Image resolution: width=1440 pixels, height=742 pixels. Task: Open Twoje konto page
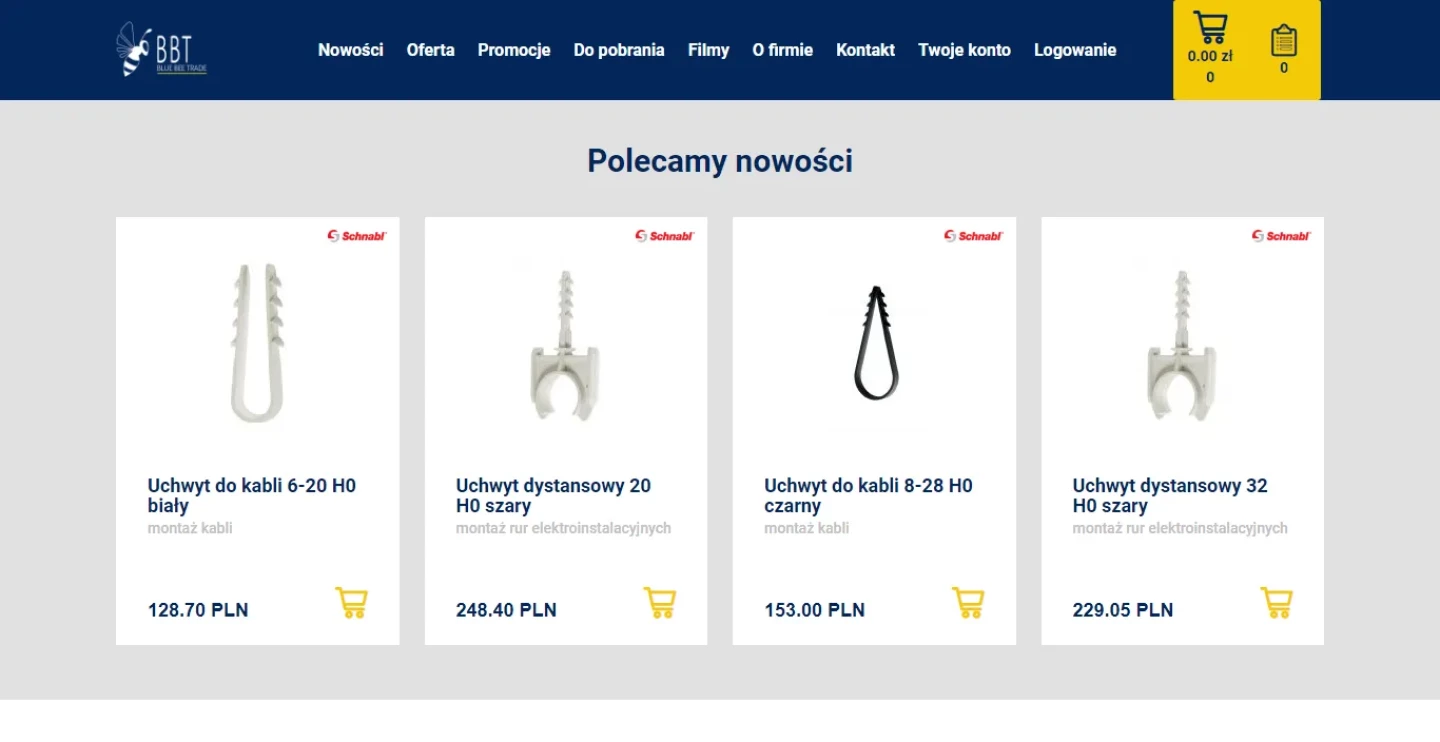(x=965, y=50)
